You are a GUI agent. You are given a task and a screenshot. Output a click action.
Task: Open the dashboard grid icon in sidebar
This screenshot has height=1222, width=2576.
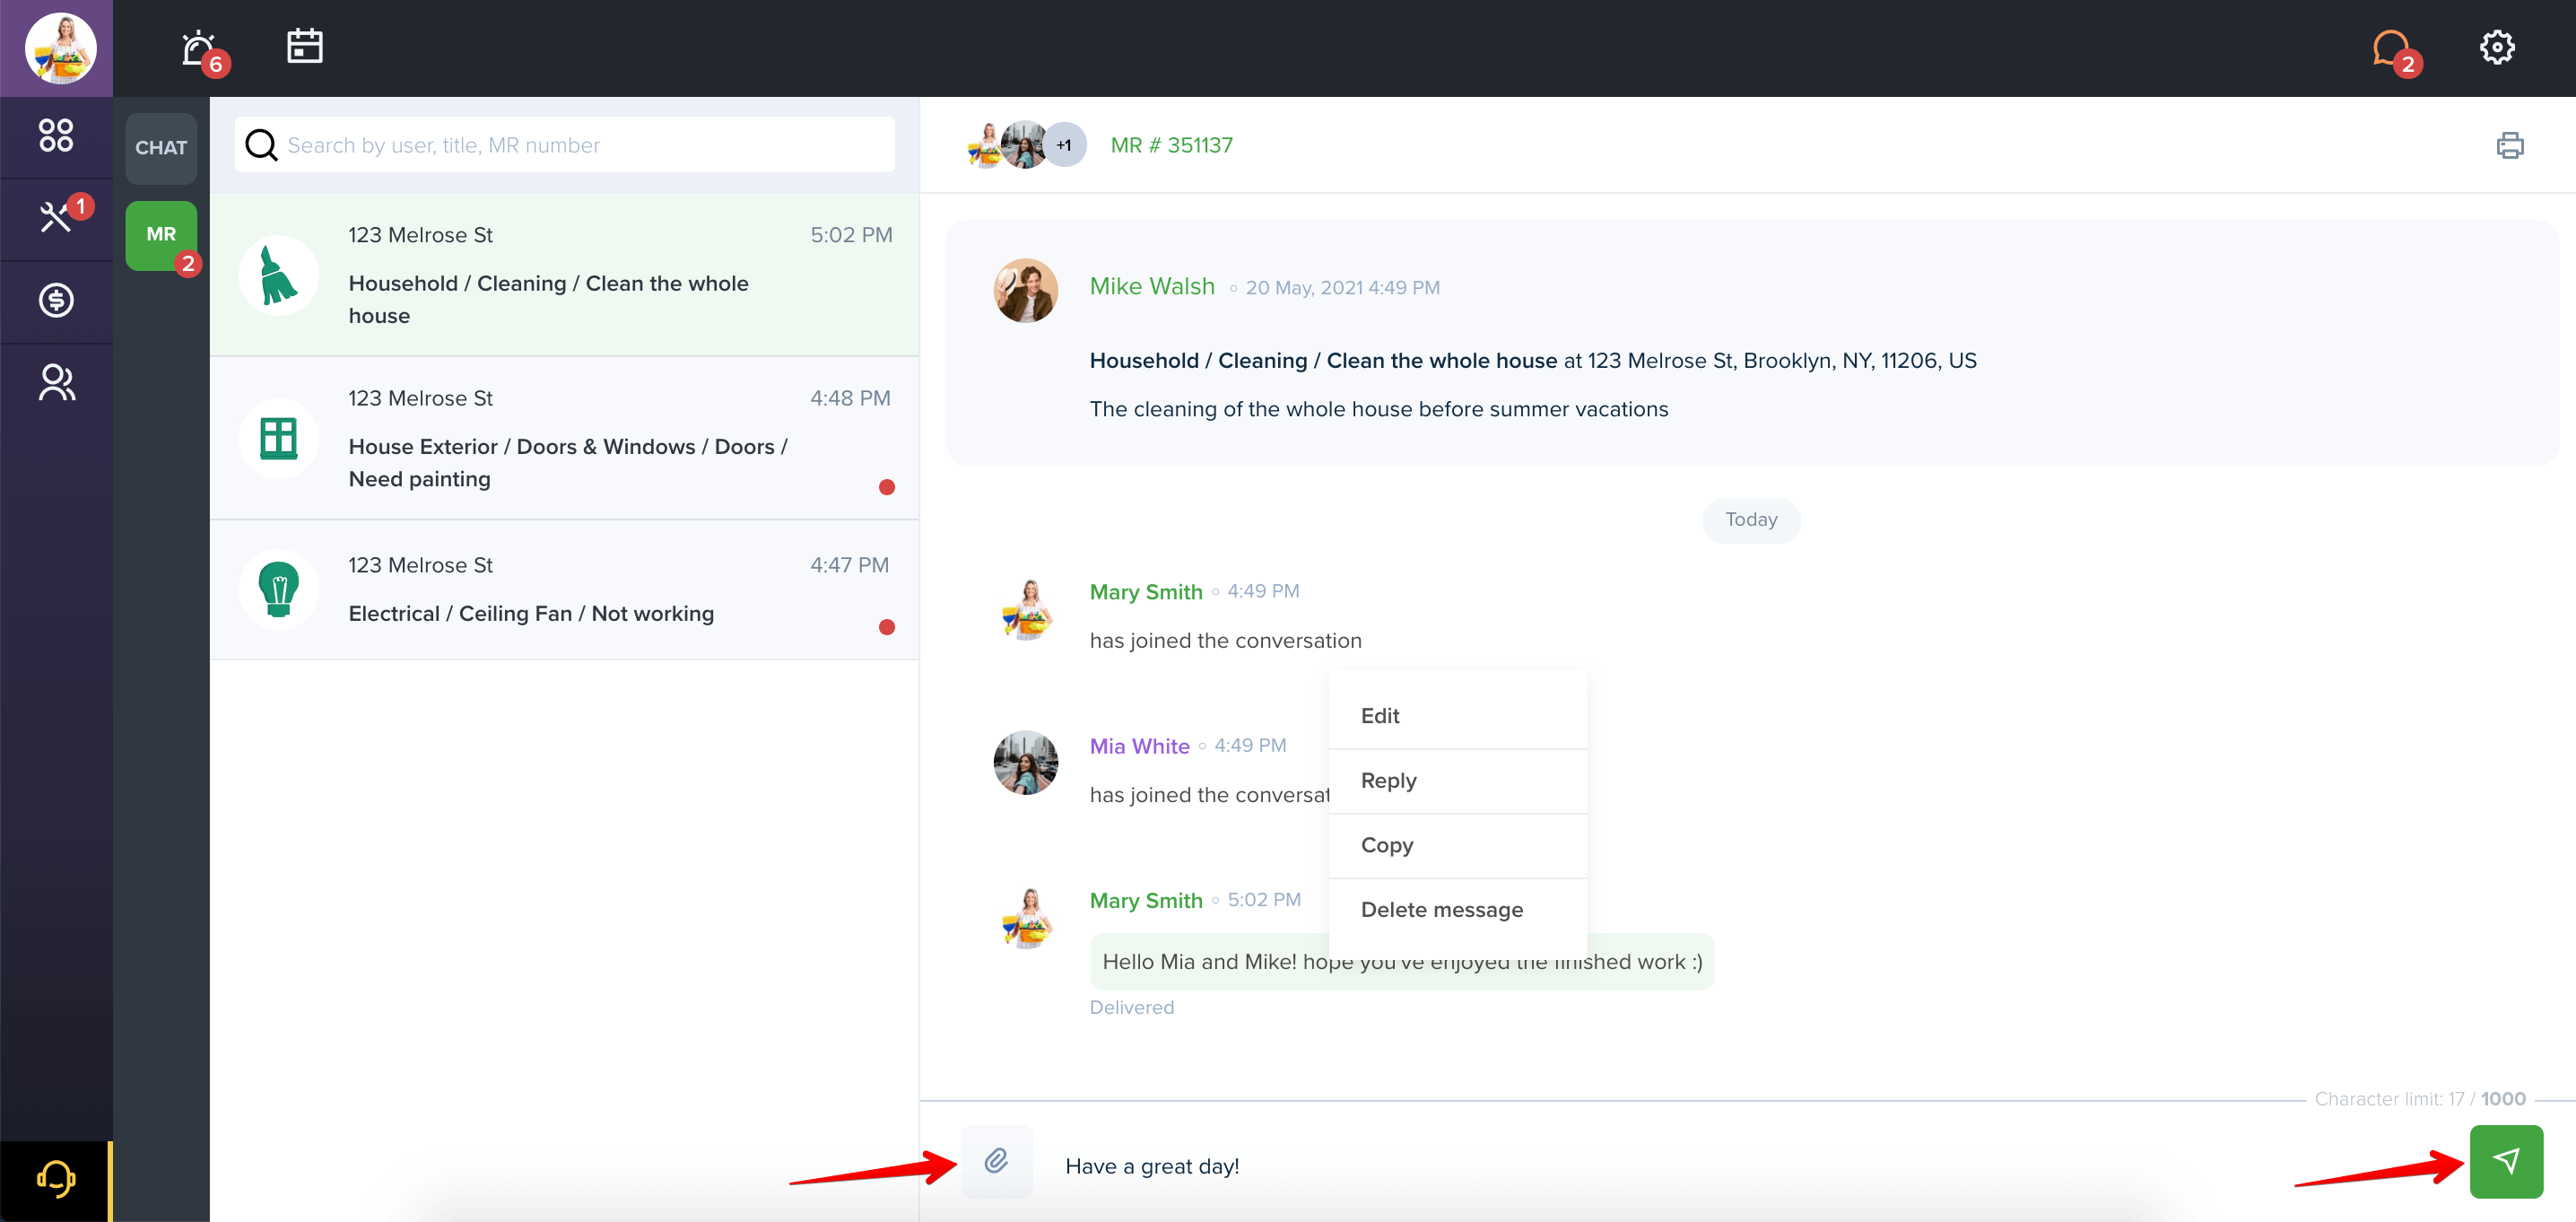(56, 135)
